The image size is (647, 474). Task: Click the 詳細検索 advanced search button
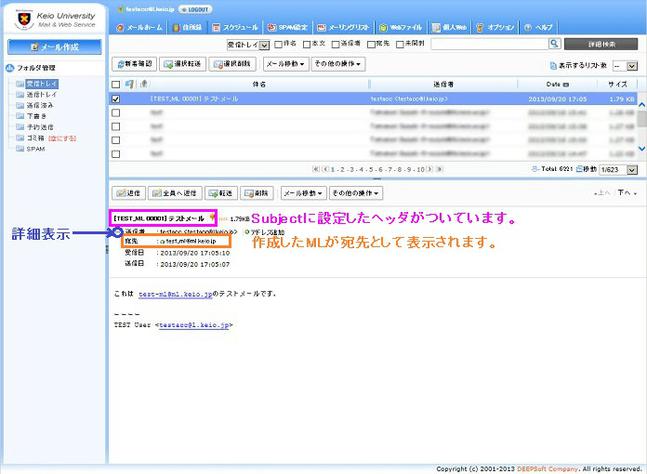coord(600,45)
